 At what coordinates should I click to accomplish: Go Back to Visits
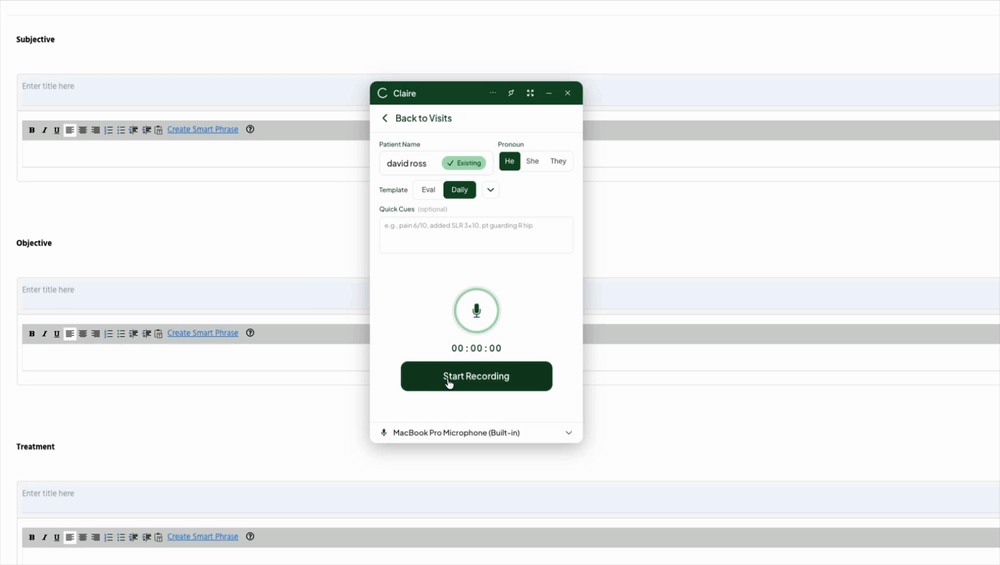[x=416, y=119]
